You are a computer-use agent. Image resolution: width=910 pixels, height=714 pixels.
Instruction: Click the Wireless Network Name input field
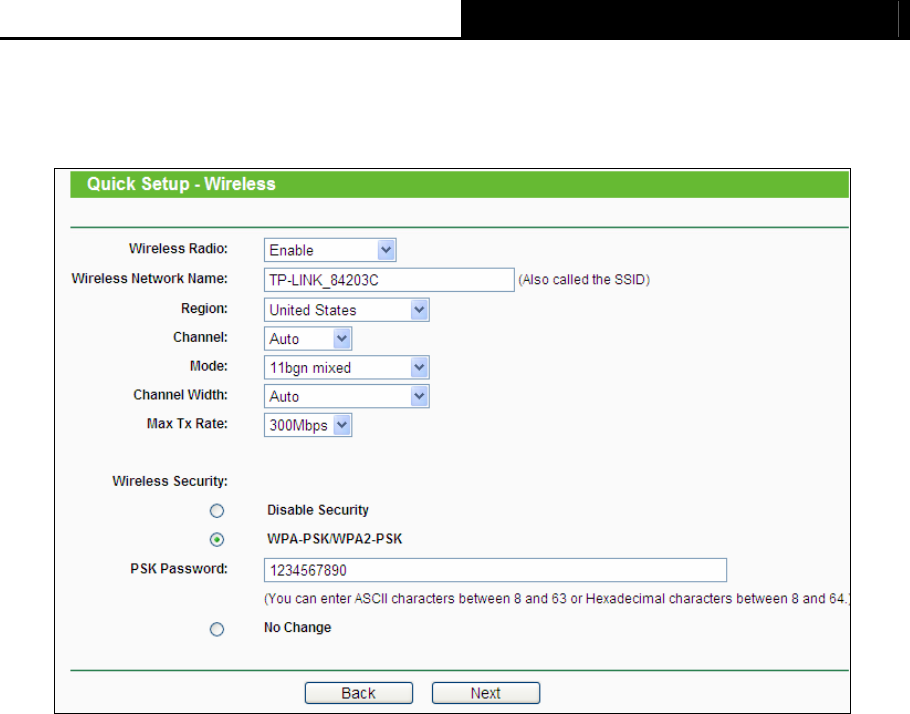[389, 280]
